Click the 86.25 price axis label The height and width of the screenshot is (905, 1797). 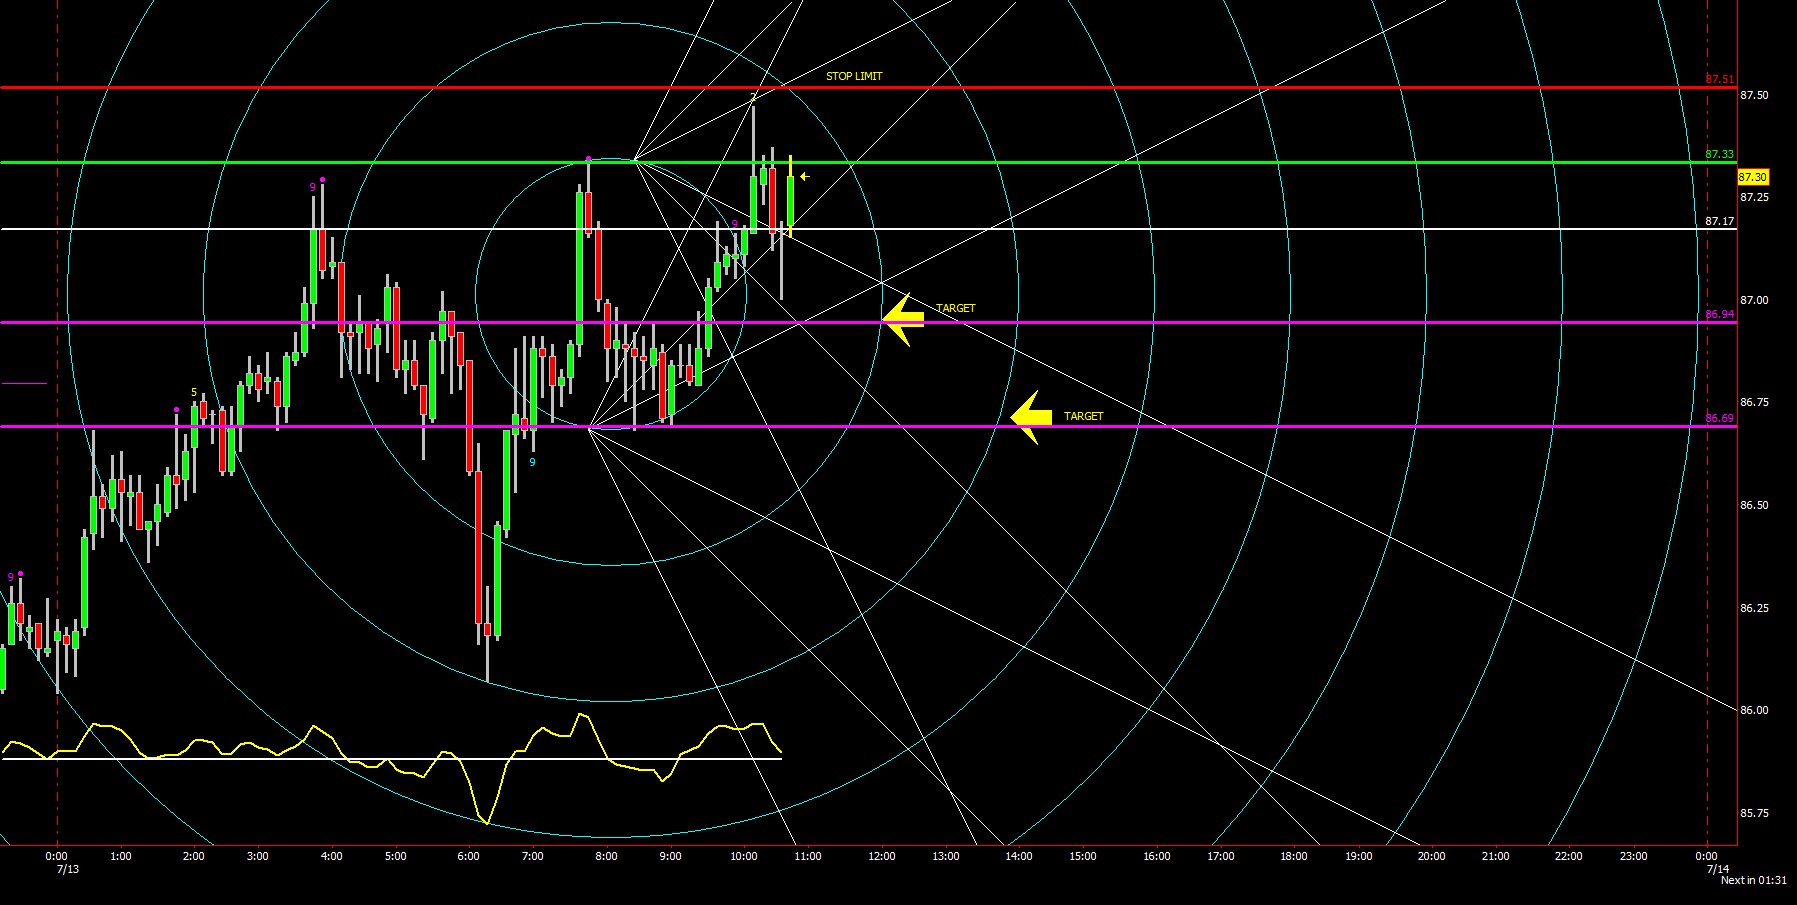point(1754,608)
